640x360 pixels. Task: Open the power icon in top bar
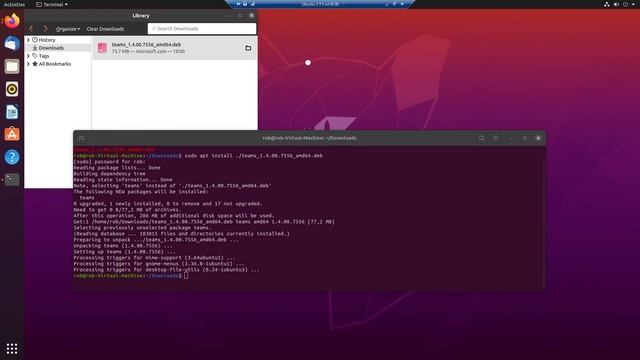[x=625, y=4]
